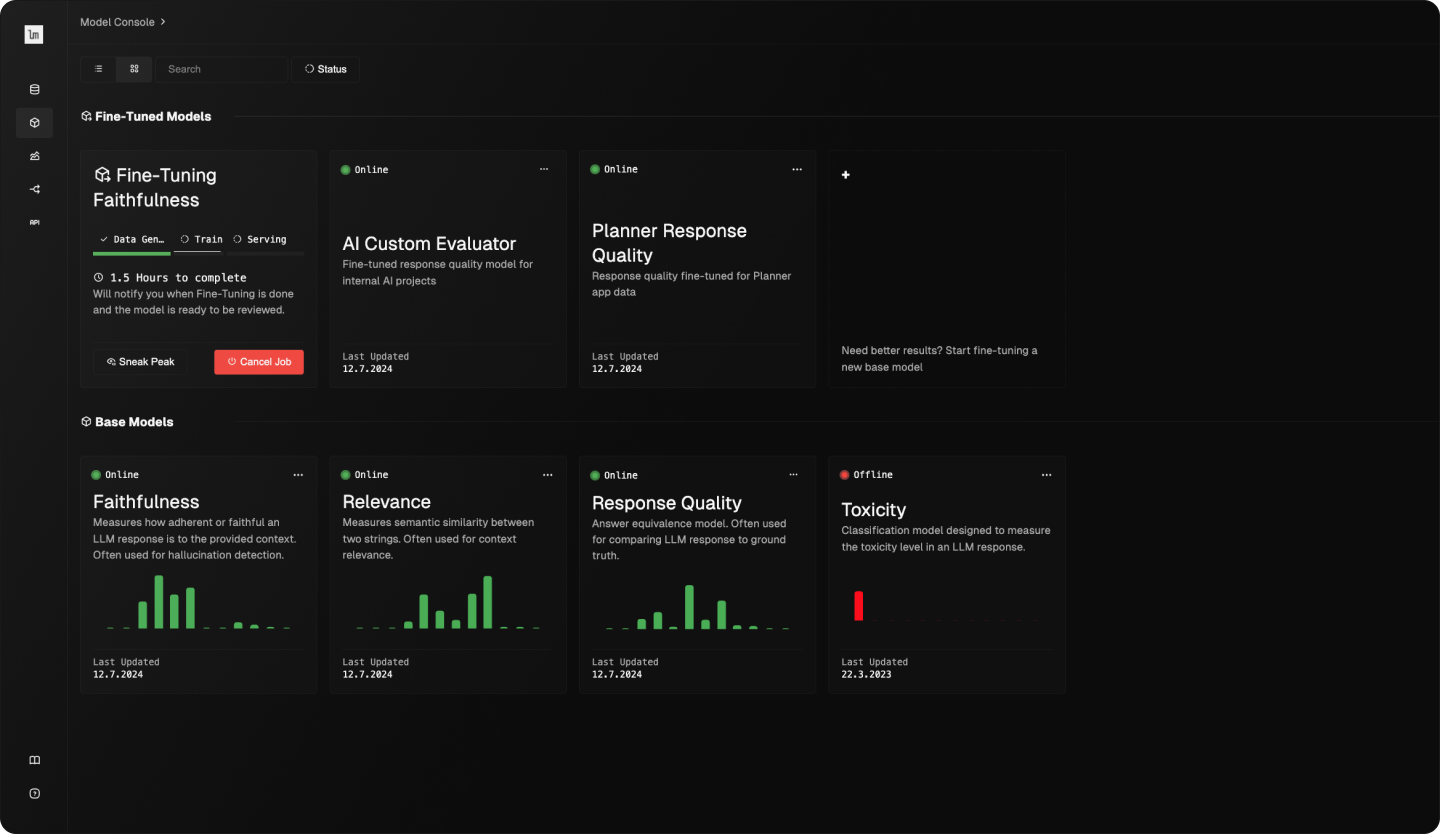This screenshot has height=834, width=1440.
Task: Click 'Need better results? Start fine-tuning' text
Action: pos(939,359)
